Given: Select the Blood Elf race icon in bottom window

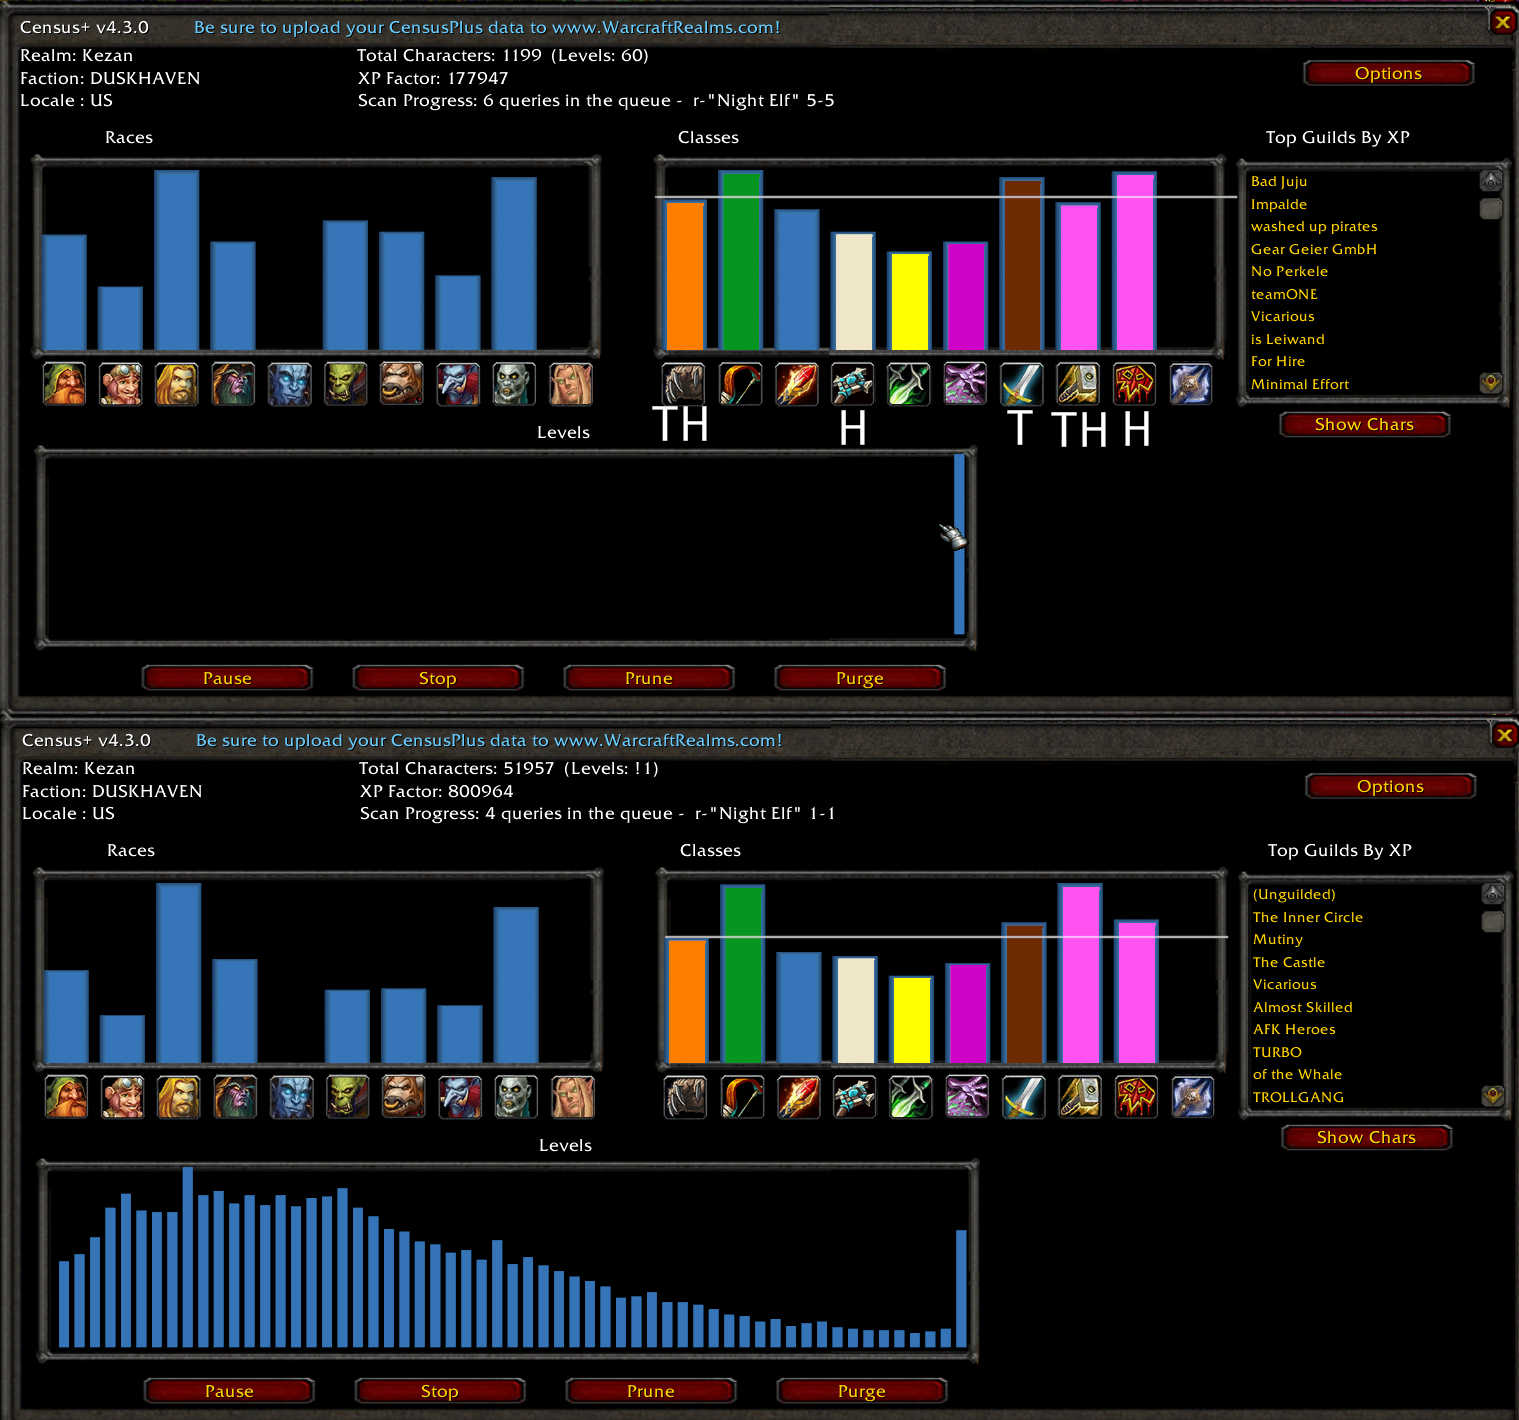Looking at the screenshot, I should pos(573,1097).
